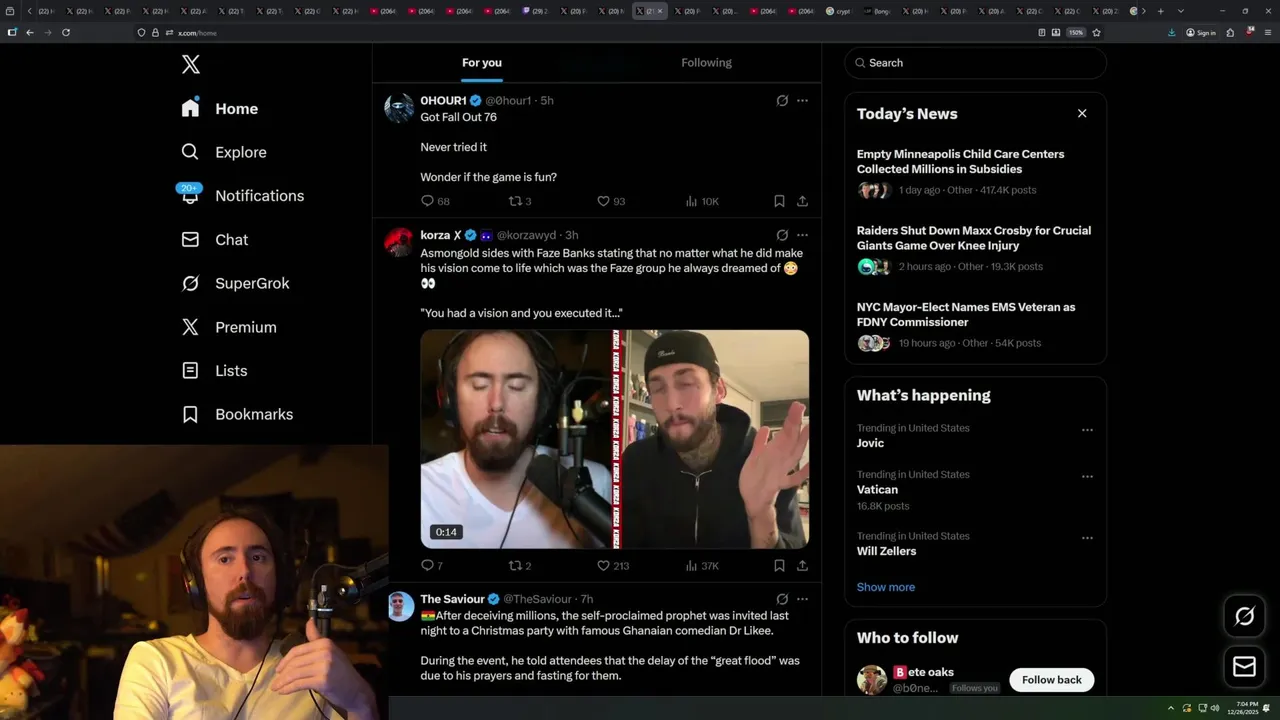The width and height of the screenshot is (1280, 720).
Task: Open NYC Mayor-Elect Names EMS Veteran story
Action: coord(975,325)
